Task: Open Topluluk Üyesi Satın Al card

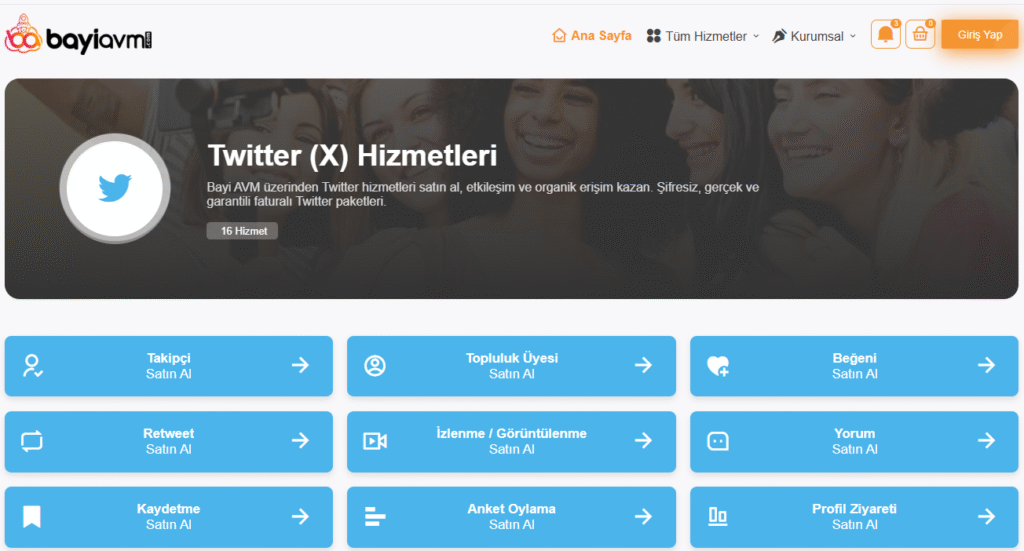Action: point(511,366)
